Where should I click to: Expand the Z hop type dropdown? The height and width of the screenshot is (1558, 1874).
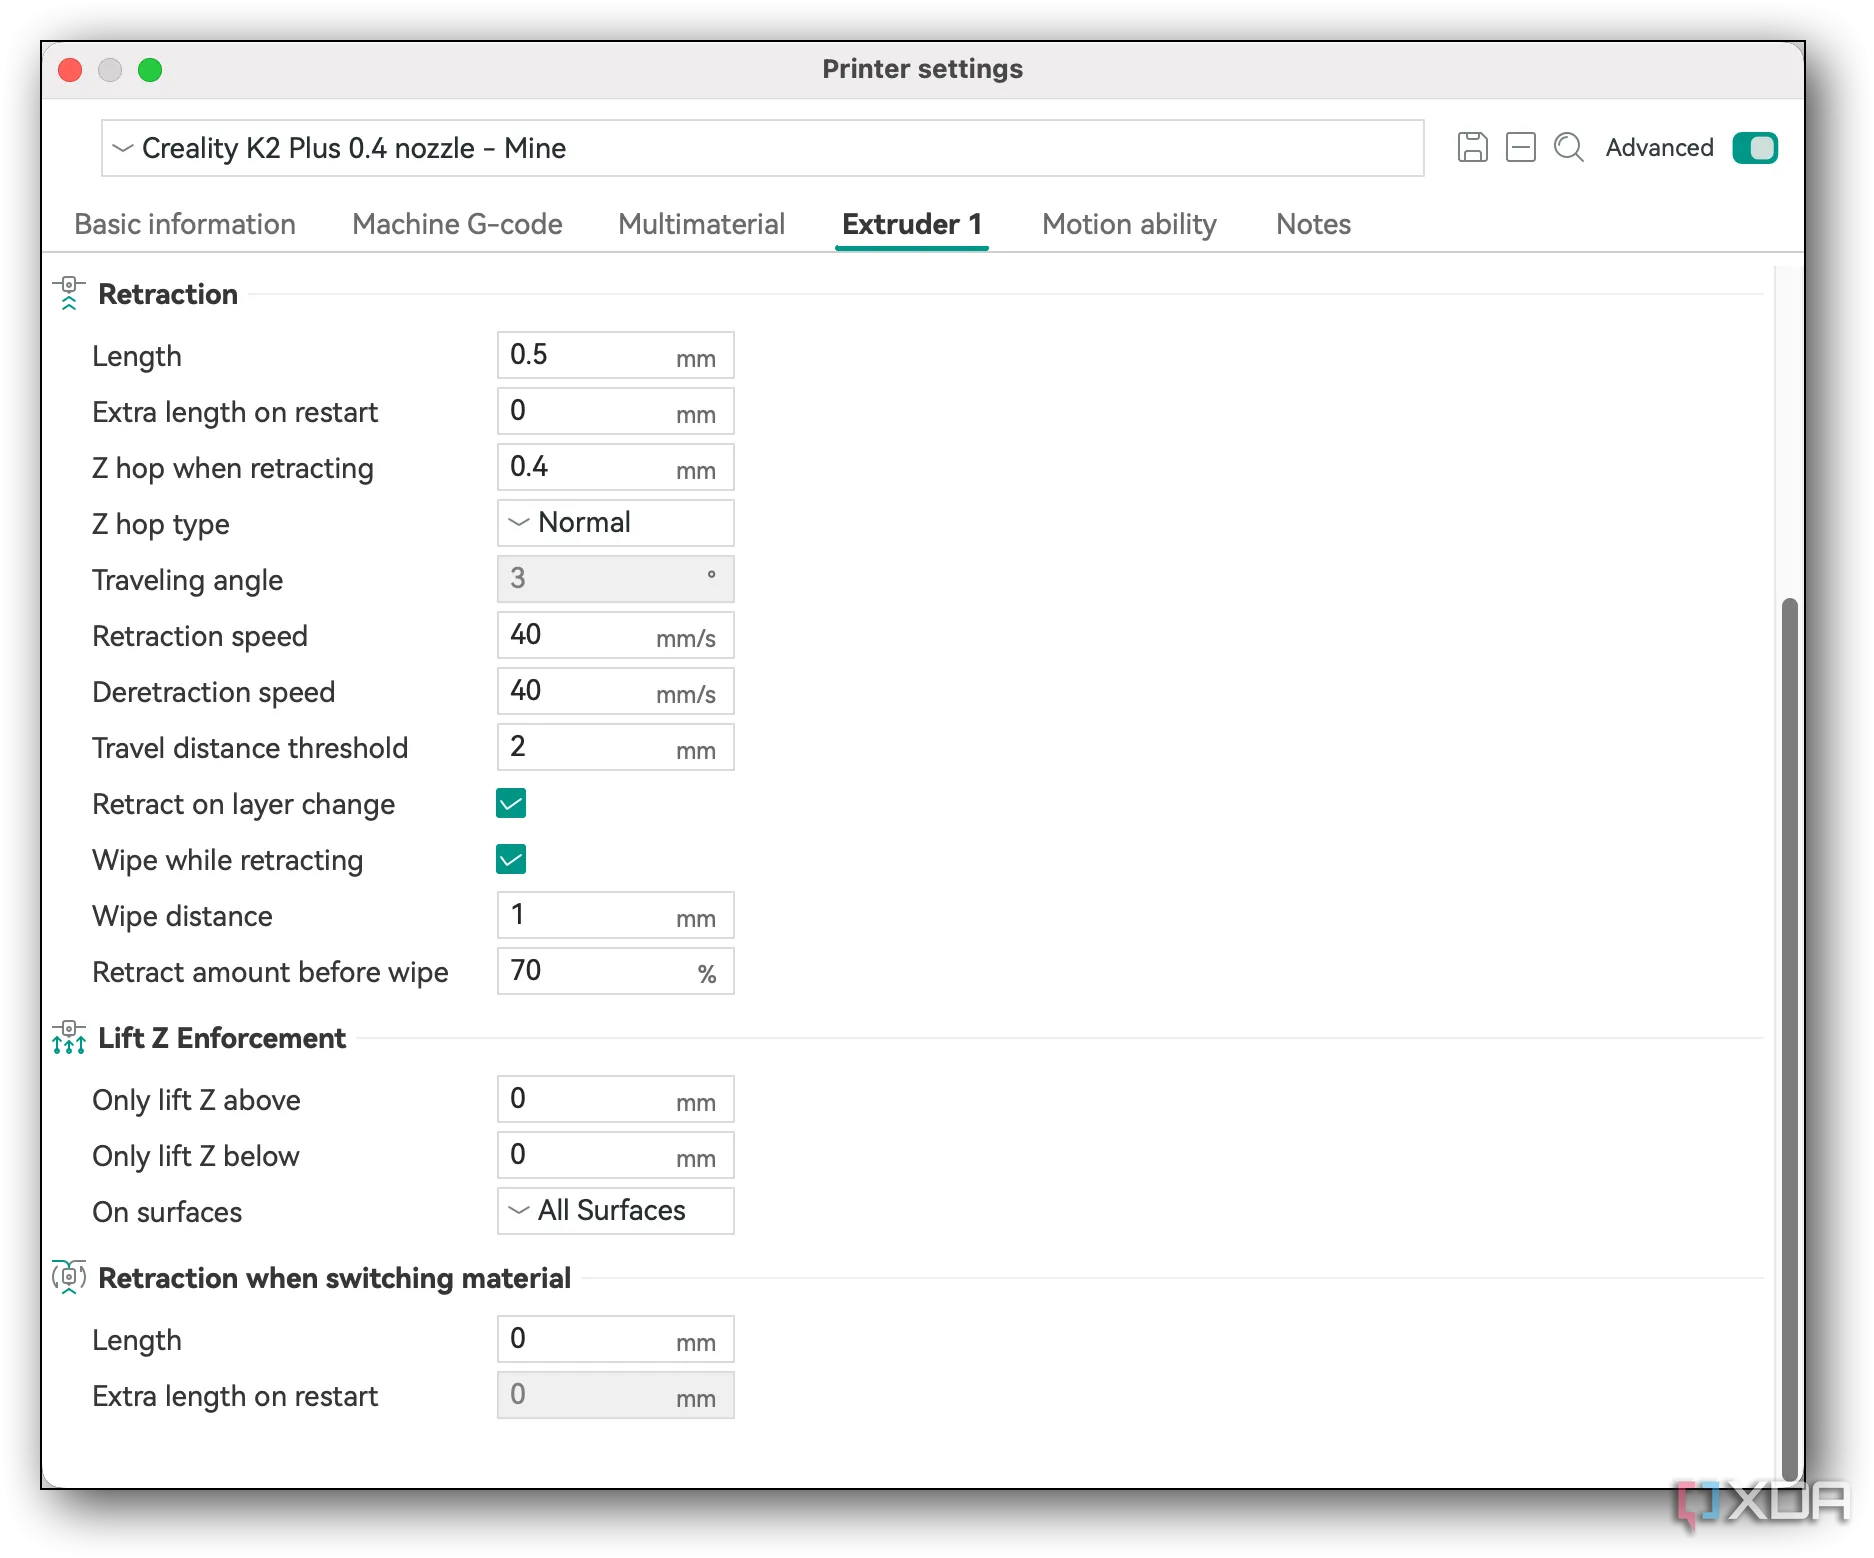coord(615,523)
